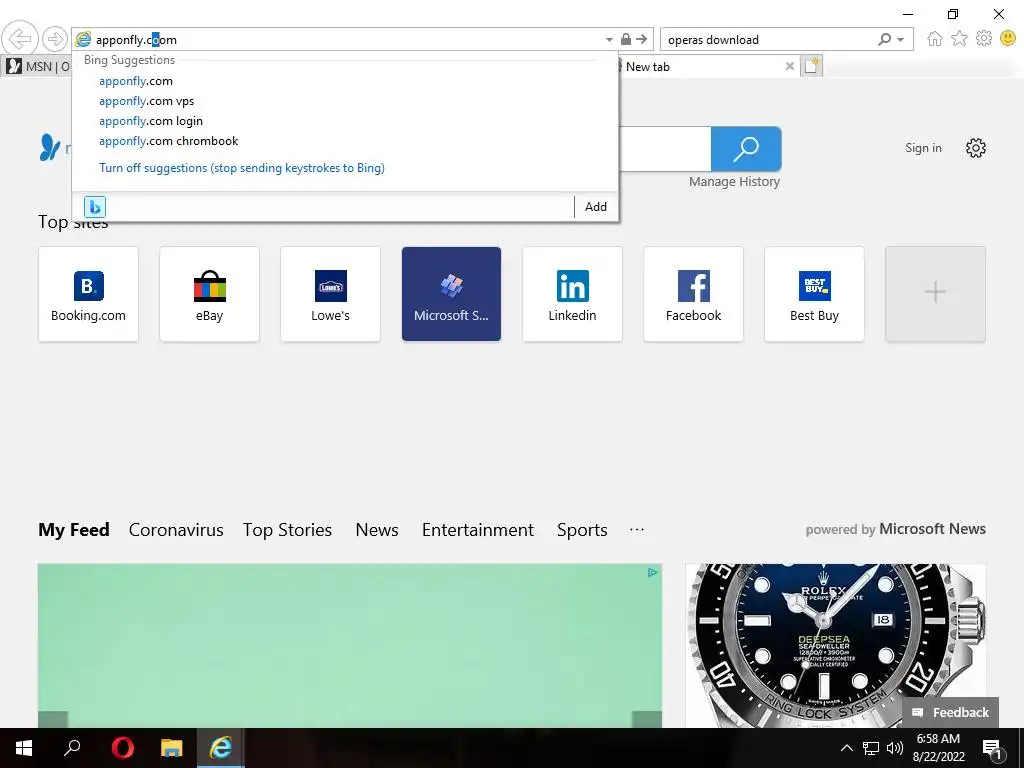Open the address bar autocomplete dropdown arrow

(609, 40)
